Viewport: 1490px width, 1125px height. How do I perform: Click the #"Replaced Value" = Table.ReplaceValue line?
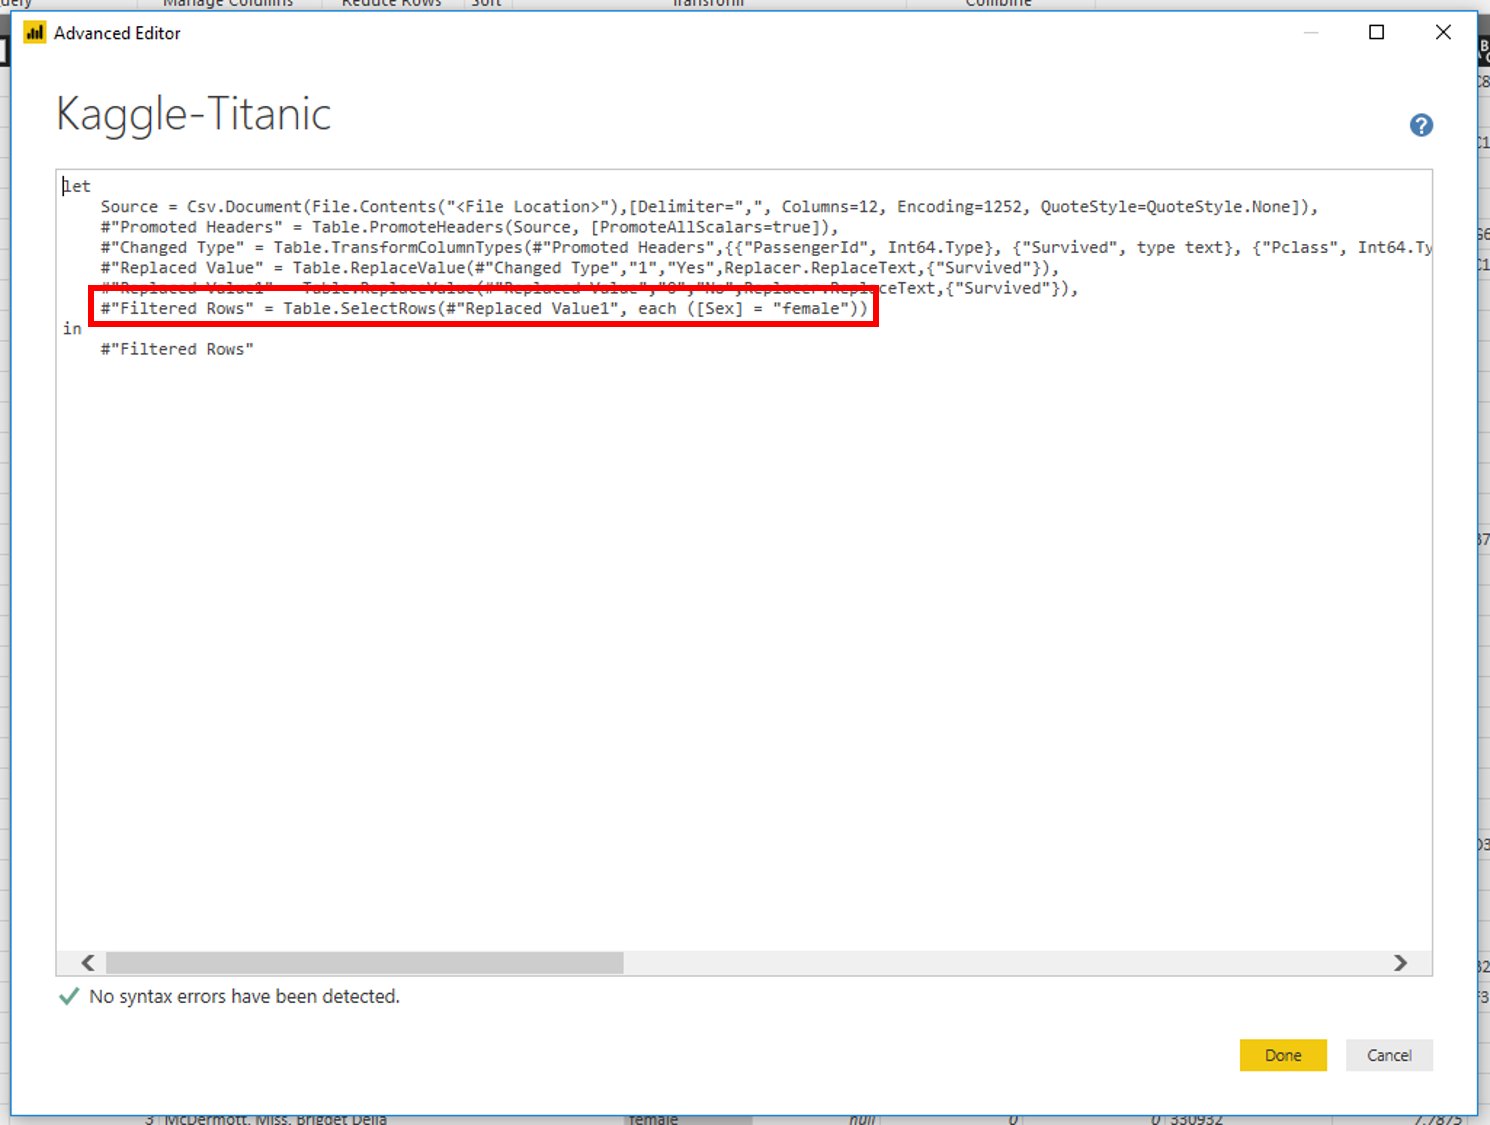click(579, 268)
